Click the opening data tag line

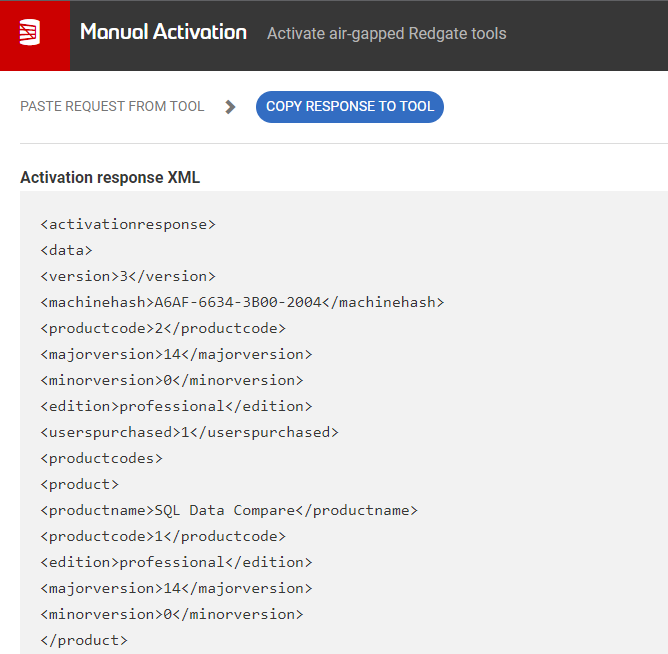click(66, 250)
